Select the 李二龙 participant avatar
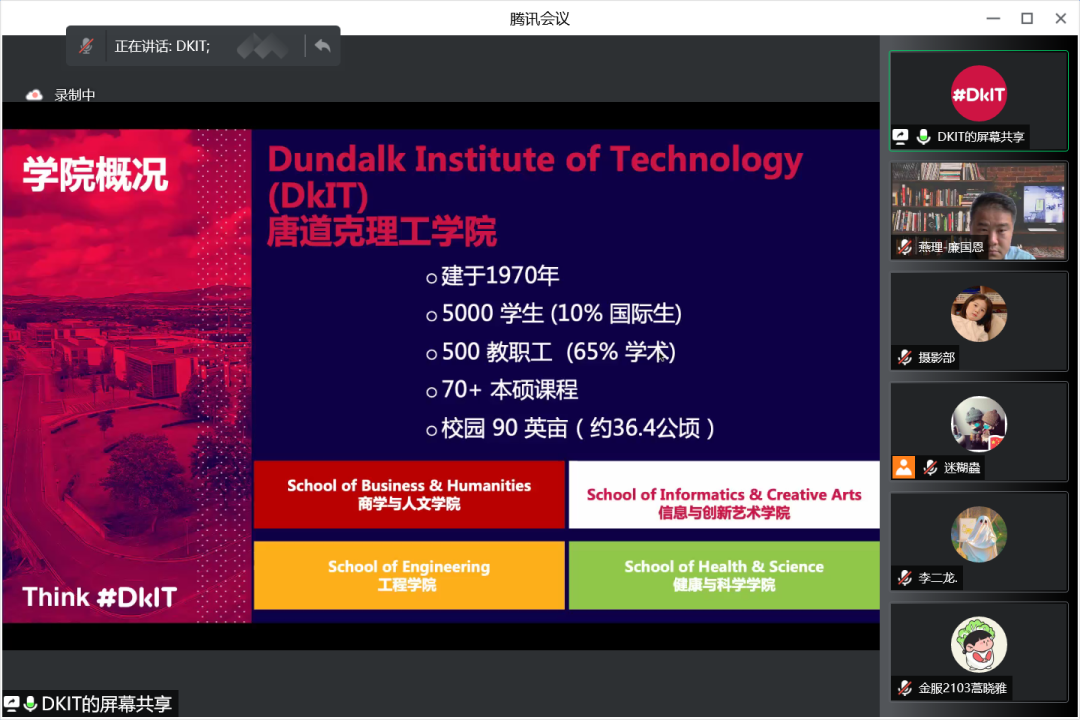1080x720 pixels. pyautogui.click(x=978, y=534)
